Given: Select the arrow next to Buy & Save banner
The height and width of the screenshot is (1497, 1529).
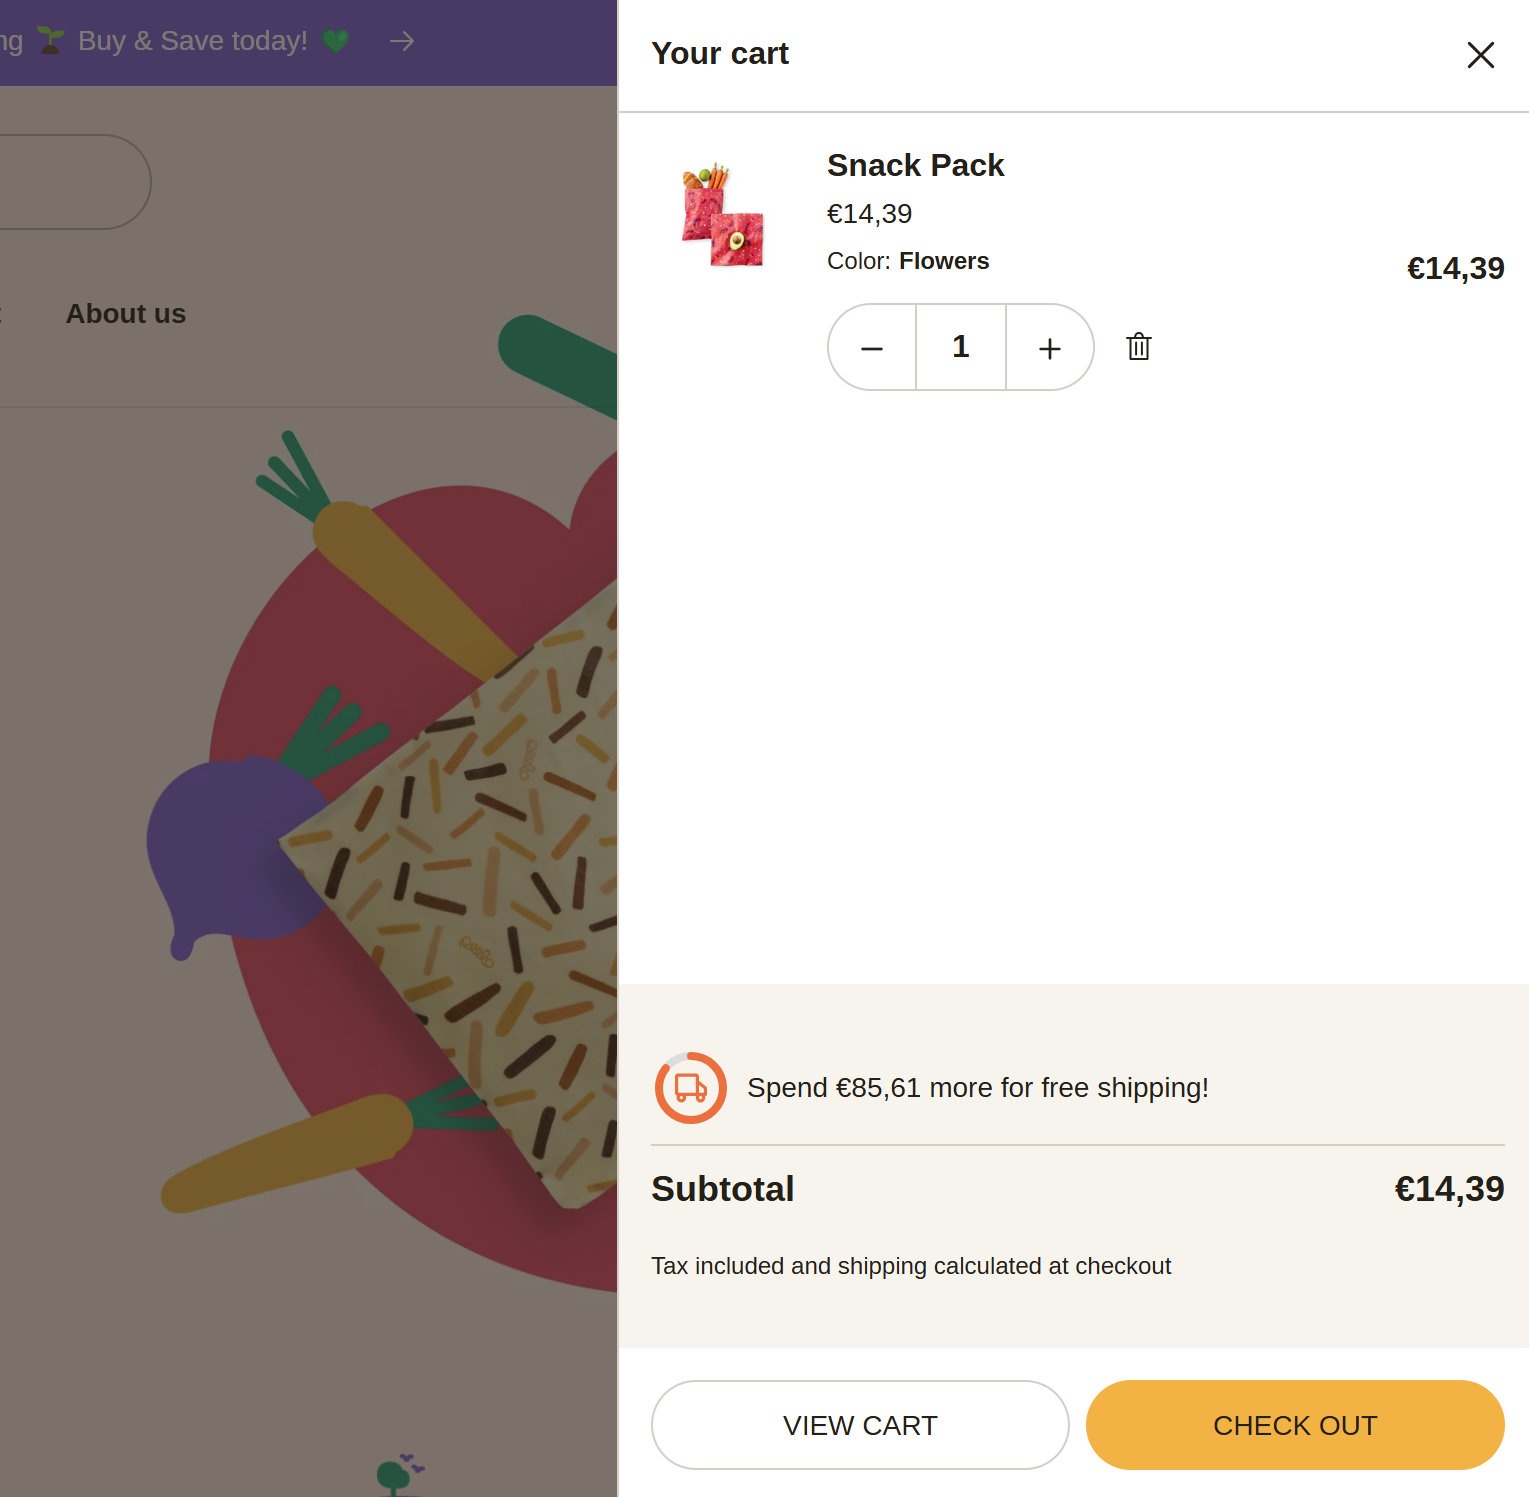Looking at the screenshot, I should click(401, 41).
